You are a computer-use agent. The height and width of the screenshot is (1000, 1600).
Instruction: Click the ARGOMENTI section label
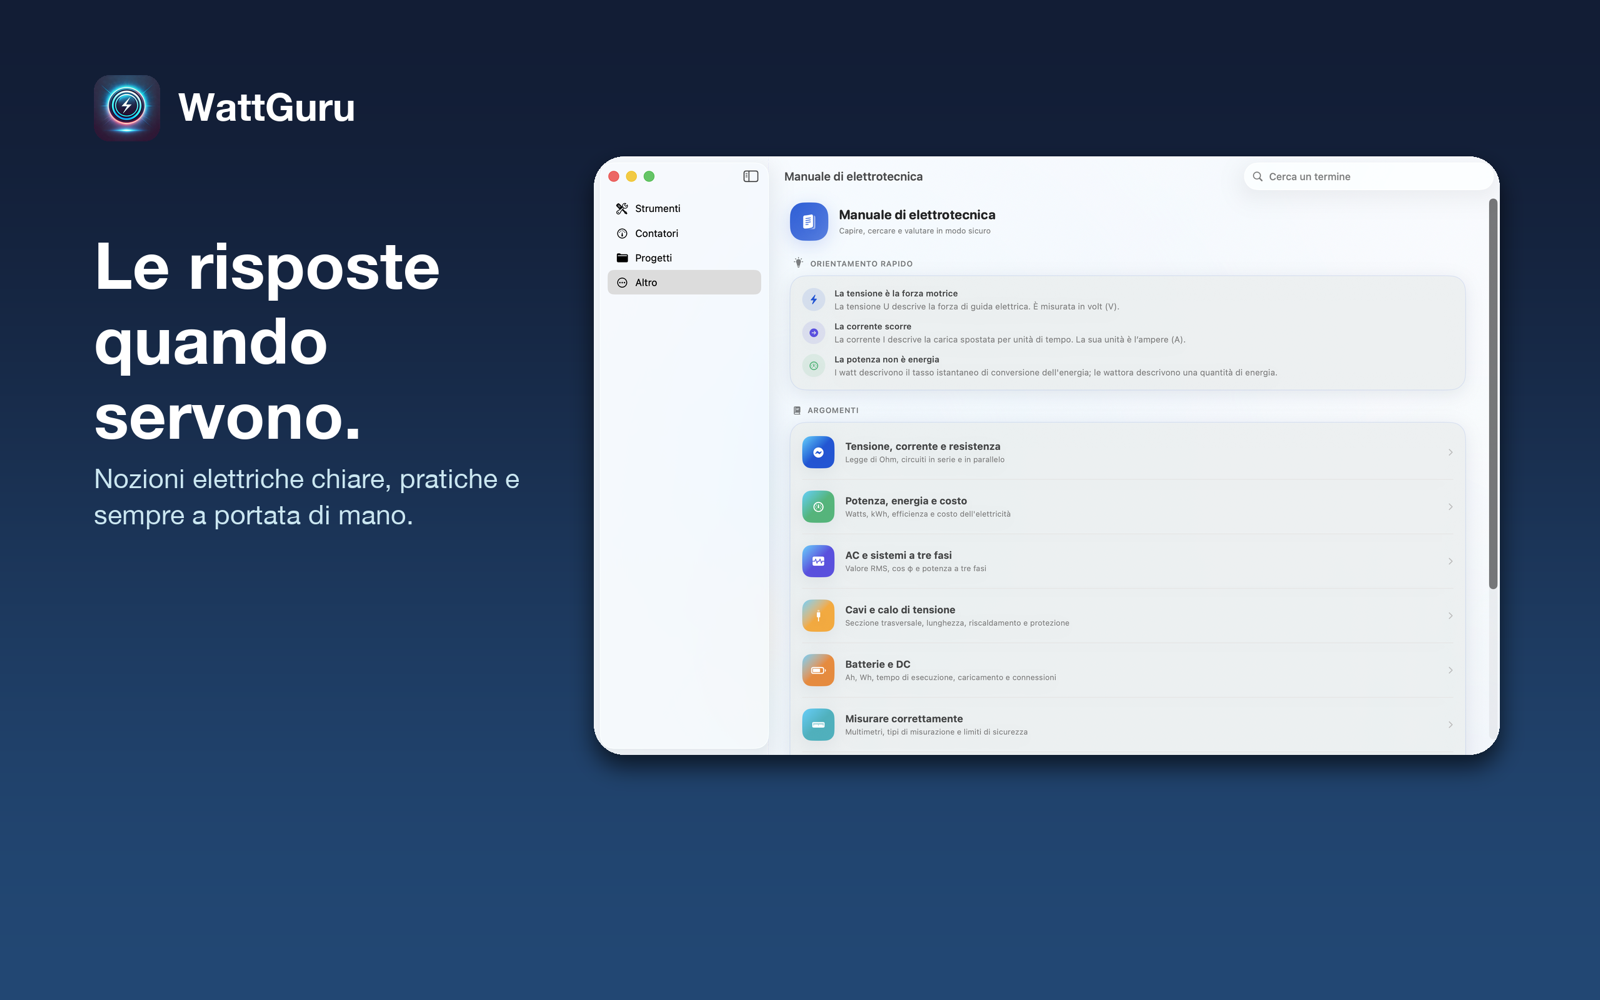pyautogui.click(x=833, y=410)
